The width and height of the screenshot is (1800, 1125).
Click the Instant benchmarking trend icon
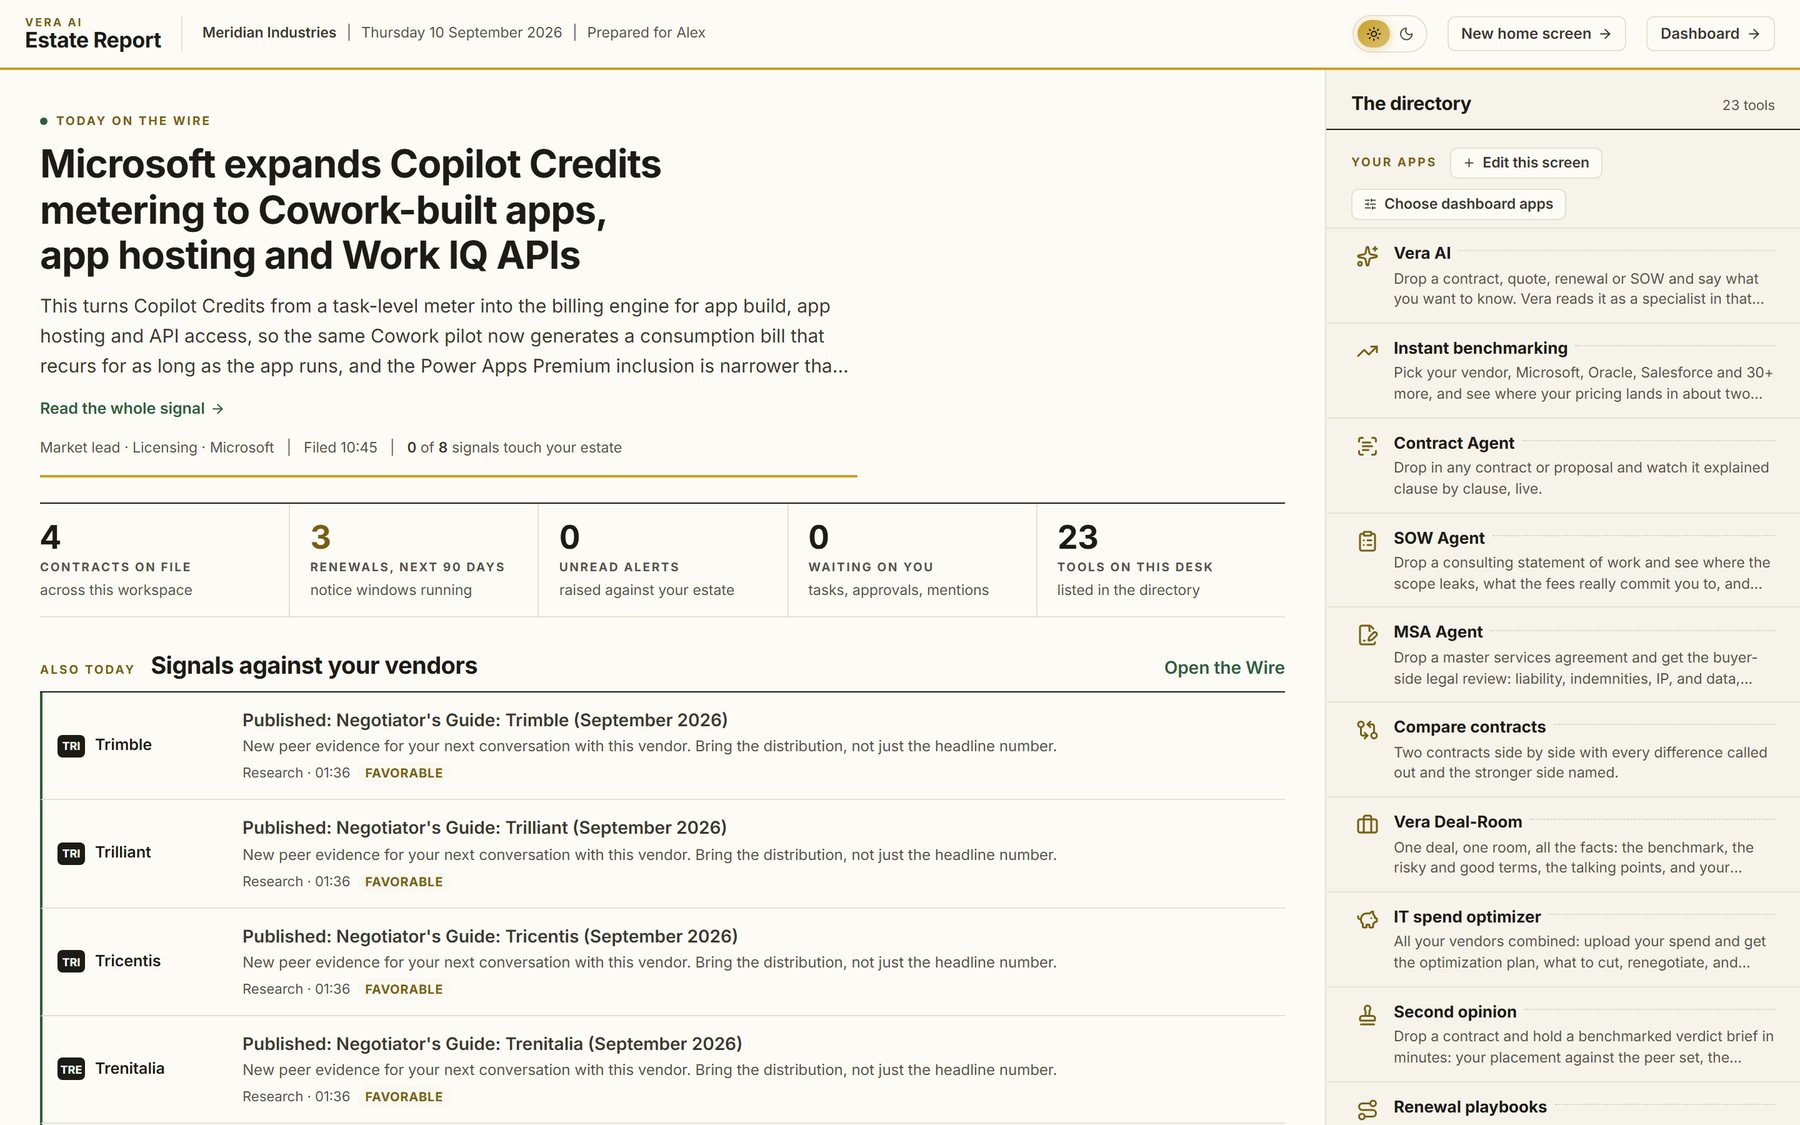[x=1367, y=351]
